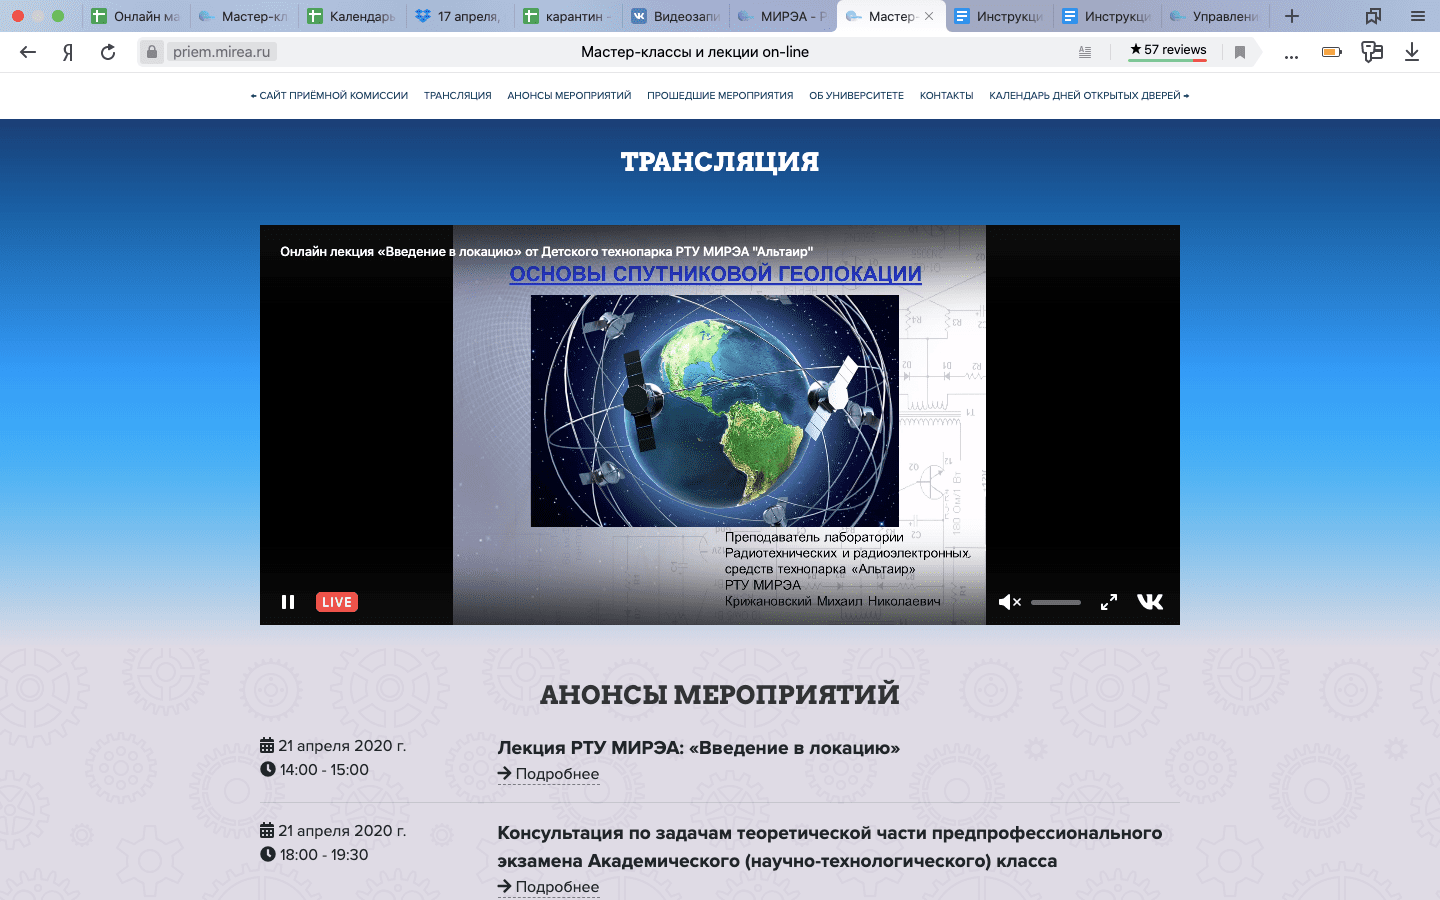1440x900 pixels.
Task: Switch to the МИРЭА tab
Action: pos(783,16)
